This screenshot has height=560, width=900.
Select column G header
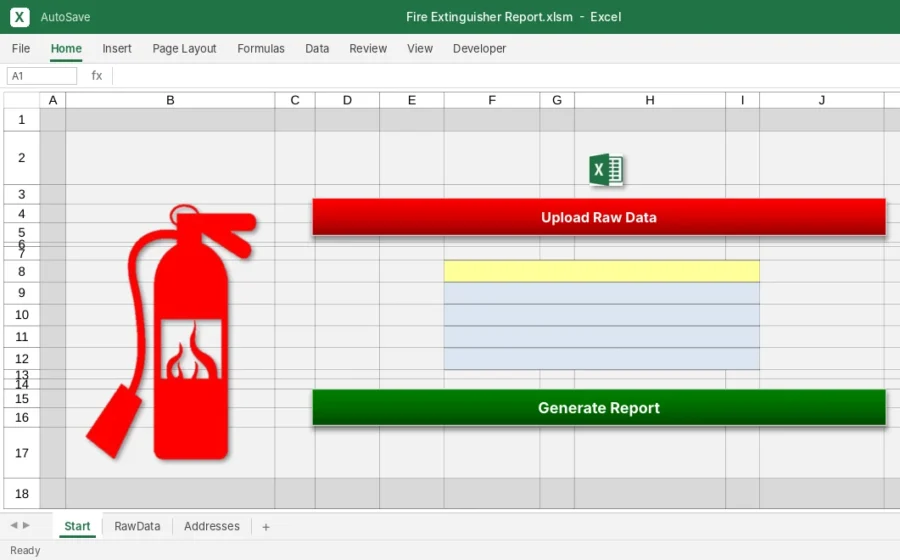pyautogui.click(x=557, y=100)
